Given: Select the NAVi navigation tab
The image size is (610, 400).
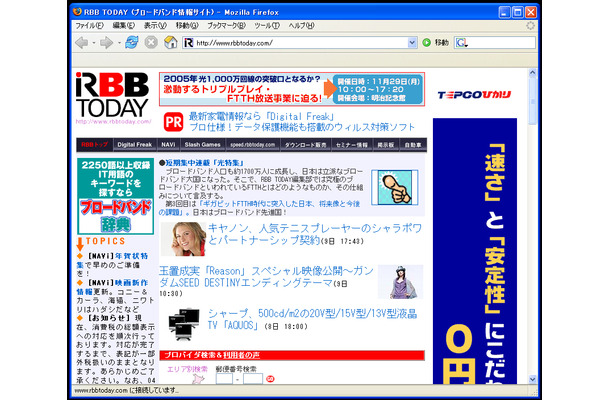Looking at the screenshot, I should (x=168, y=145).
